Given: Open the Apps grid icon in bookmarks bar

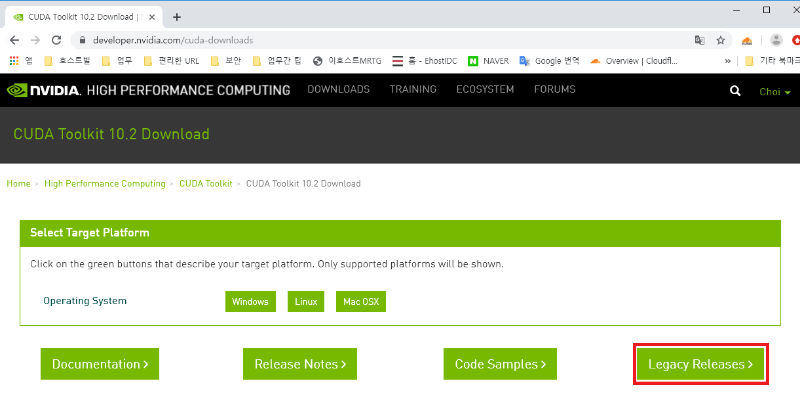Looking at the screenshot, I should pyautogui.click(x=14, y=61).
